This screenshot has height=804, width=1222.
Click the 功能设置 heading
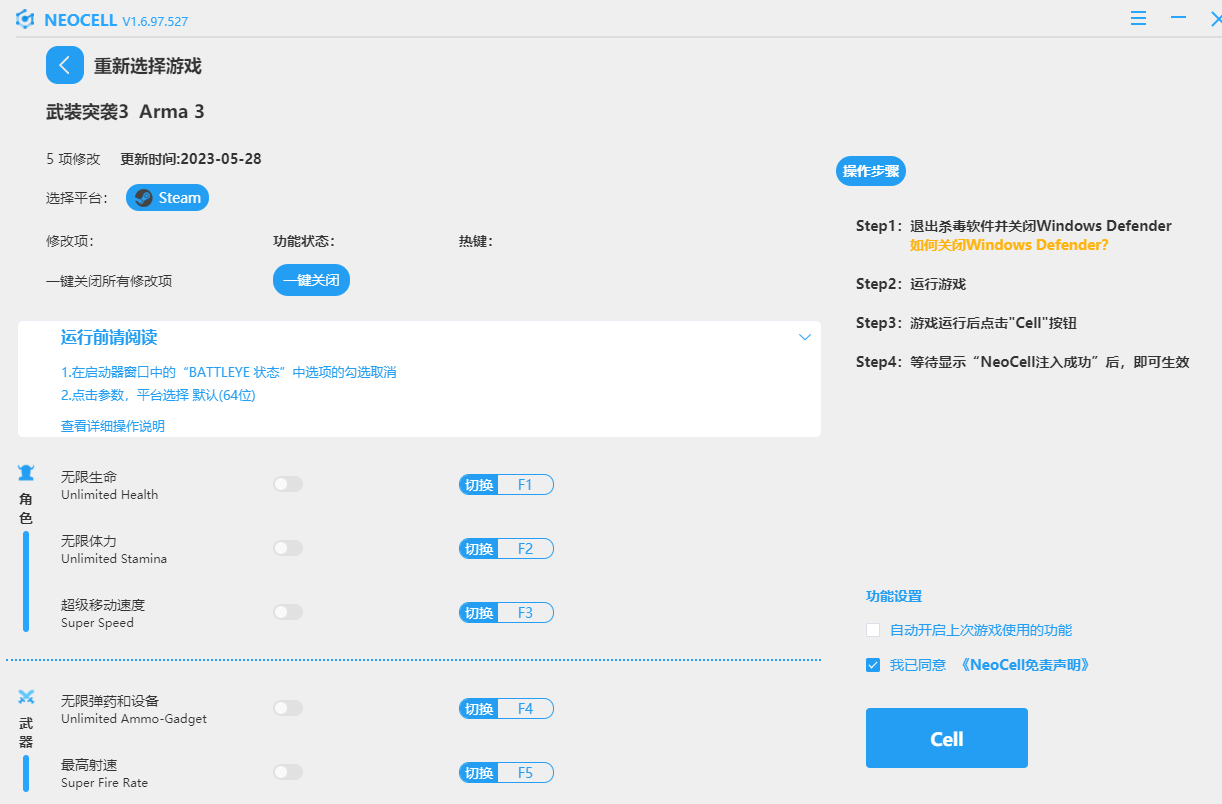(894, 596)
